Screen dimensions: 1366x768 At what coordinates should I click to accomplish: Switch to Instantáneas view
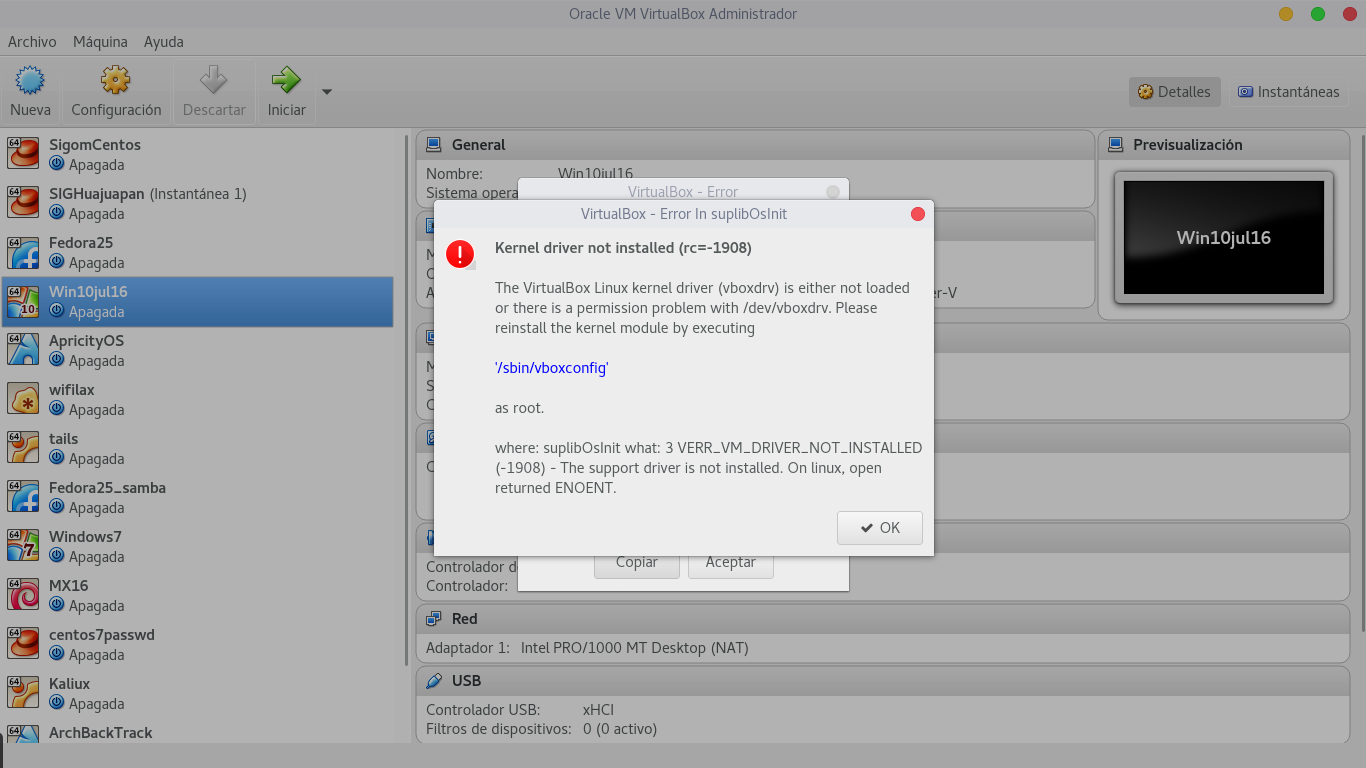click(1288, 92)
